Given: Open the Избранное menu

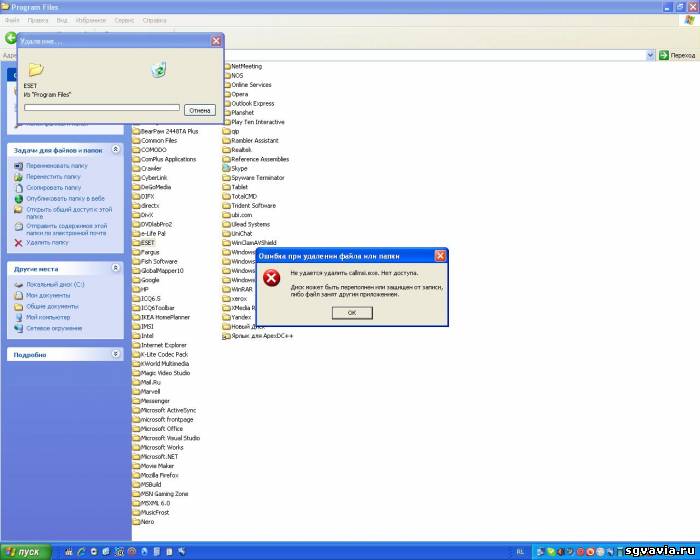Looking at the screenshot, I should [x=91, y=21].
